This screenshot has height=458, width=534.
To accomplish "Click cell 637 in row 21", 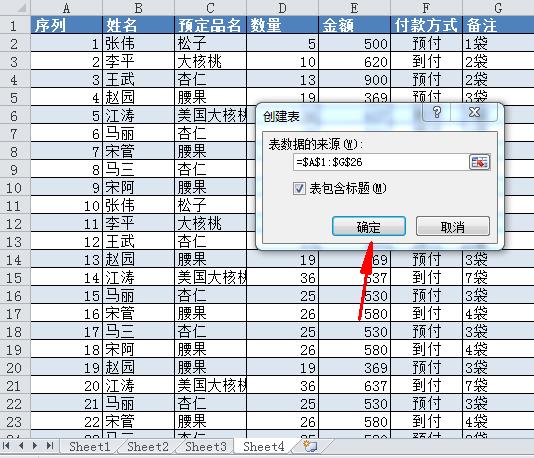I will point(354,385).
